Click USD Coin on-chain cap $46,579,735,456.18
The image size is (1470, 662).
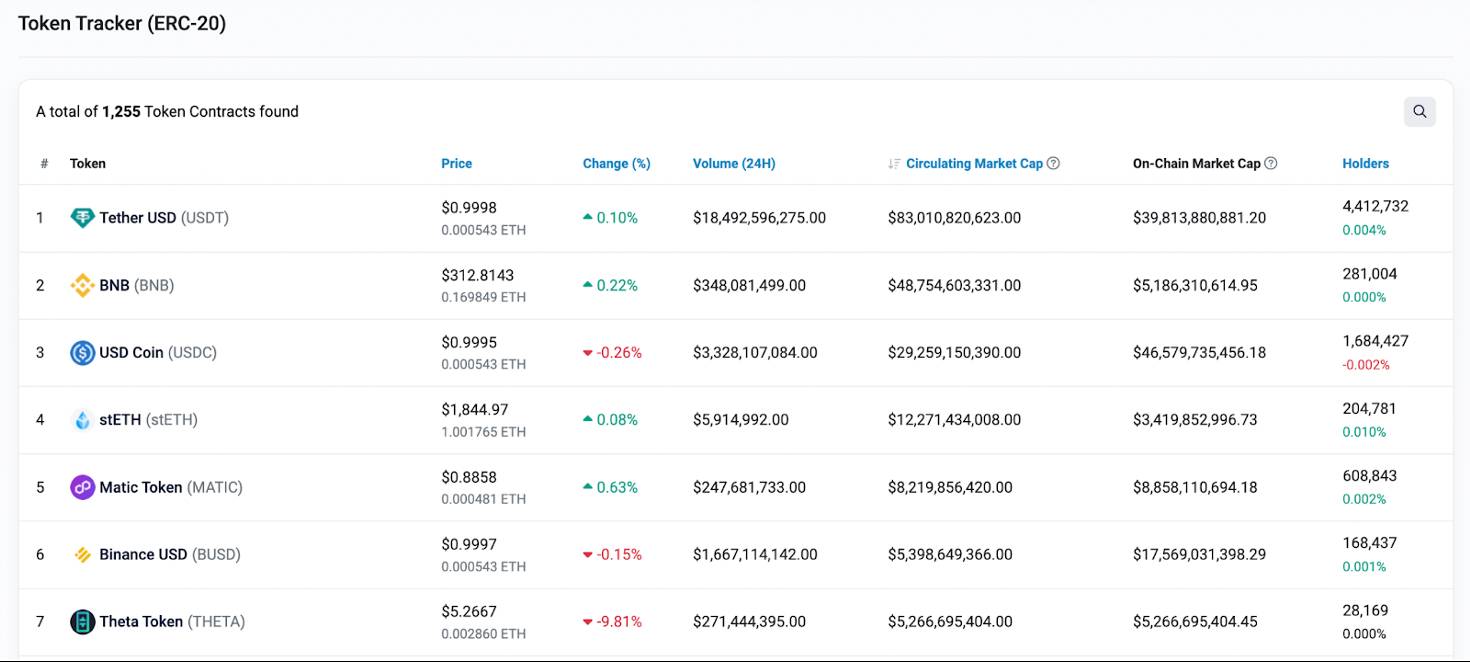(1200, 352)
